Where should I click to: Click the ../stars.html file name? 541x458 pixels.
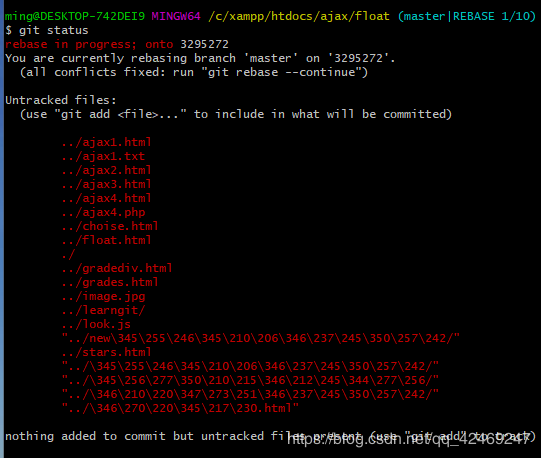106,352
